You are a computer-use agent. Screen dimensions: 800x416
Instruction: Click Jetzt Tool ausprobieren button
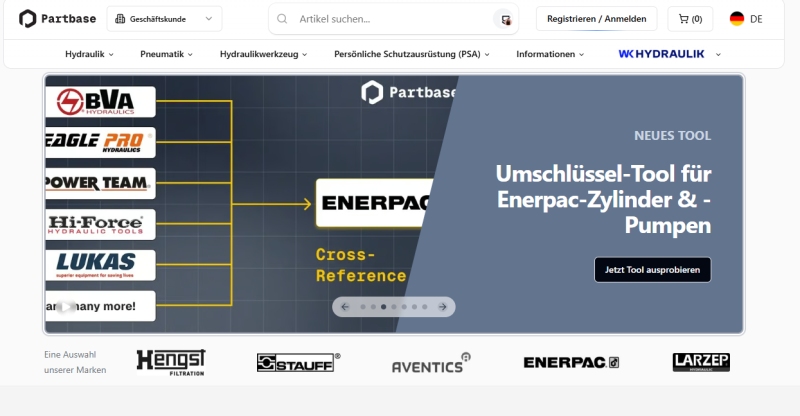point(652,269)
